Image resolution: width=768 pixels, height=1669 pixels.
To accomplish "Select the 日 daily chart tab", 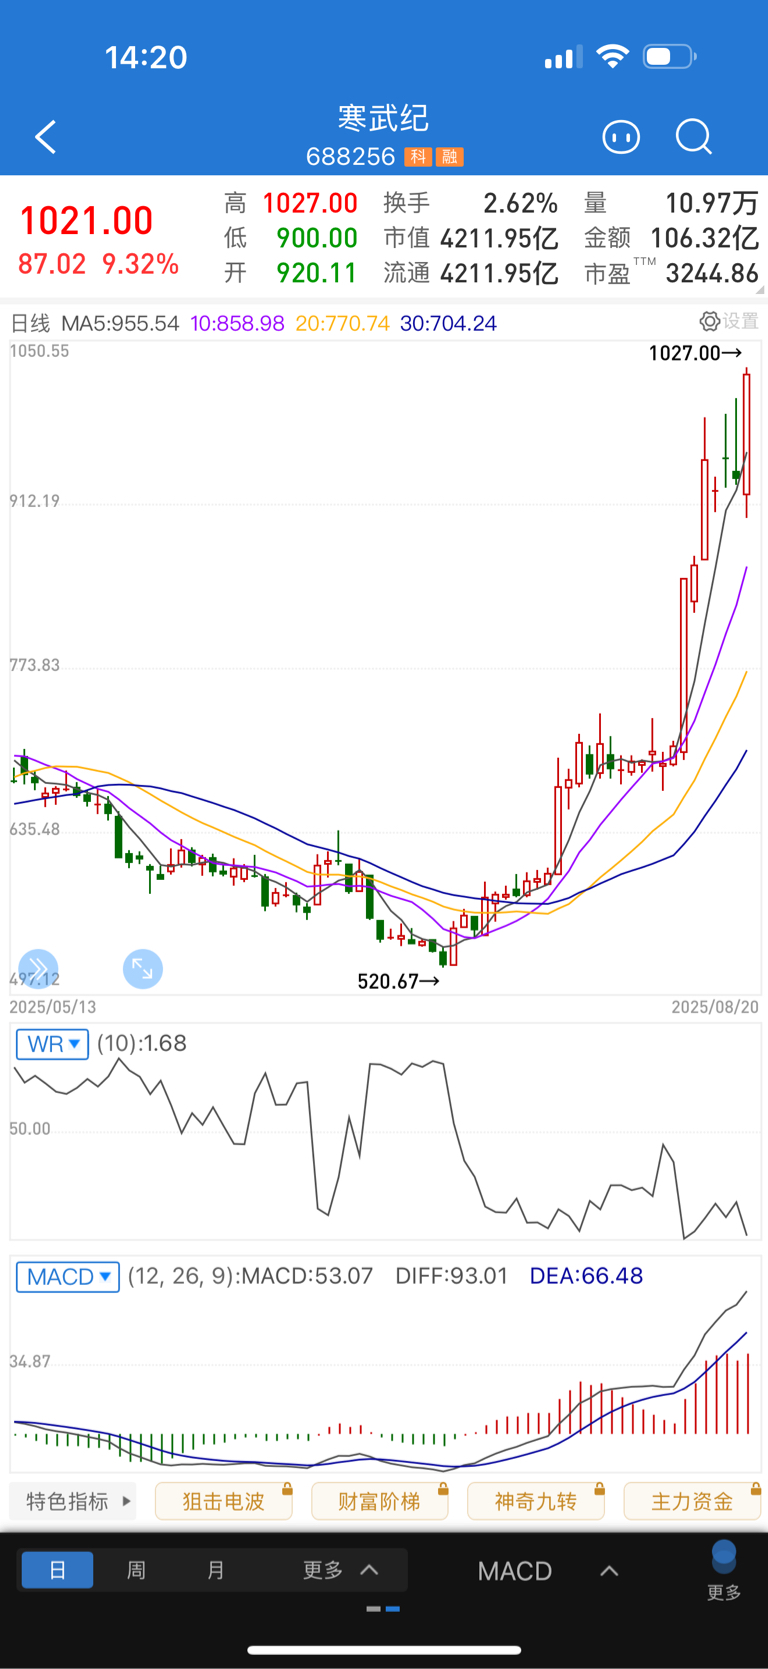I will (57, 1570).
